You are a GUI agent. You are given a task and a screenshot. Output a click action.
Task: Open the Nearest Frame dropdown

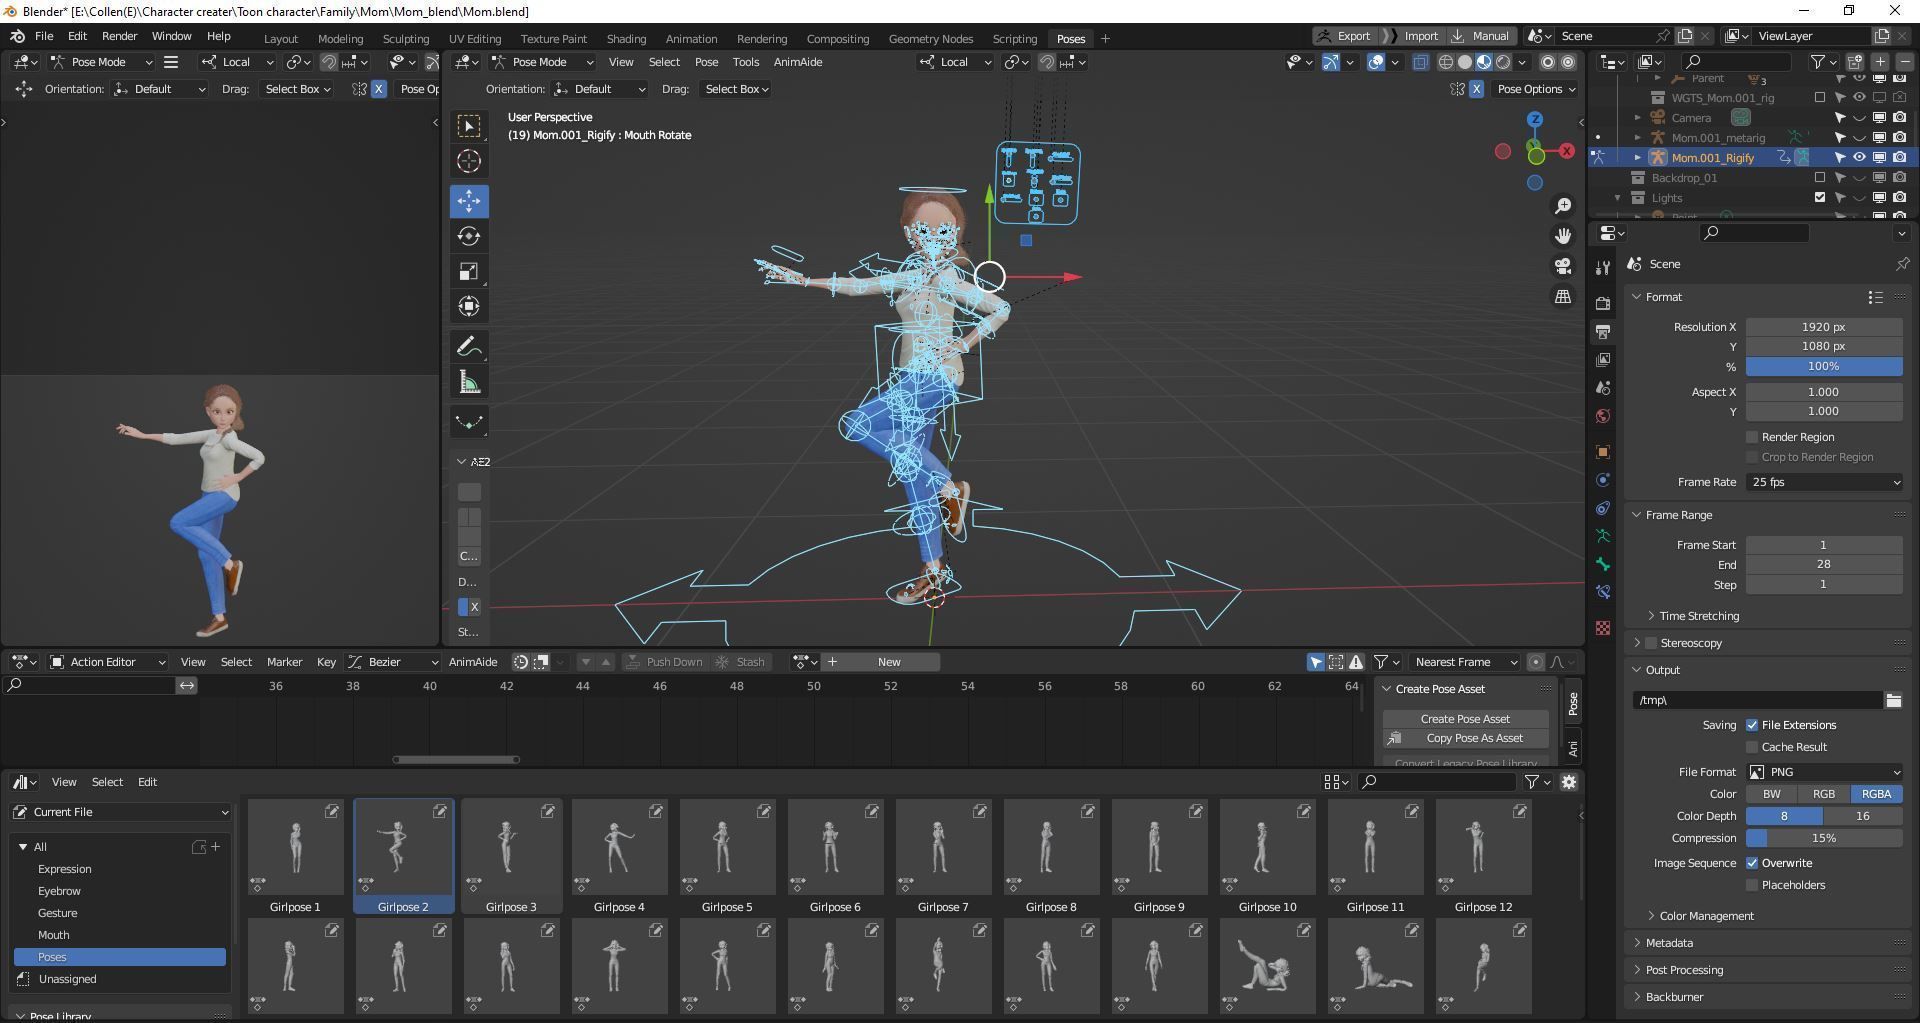click(x=1466, y=662)
